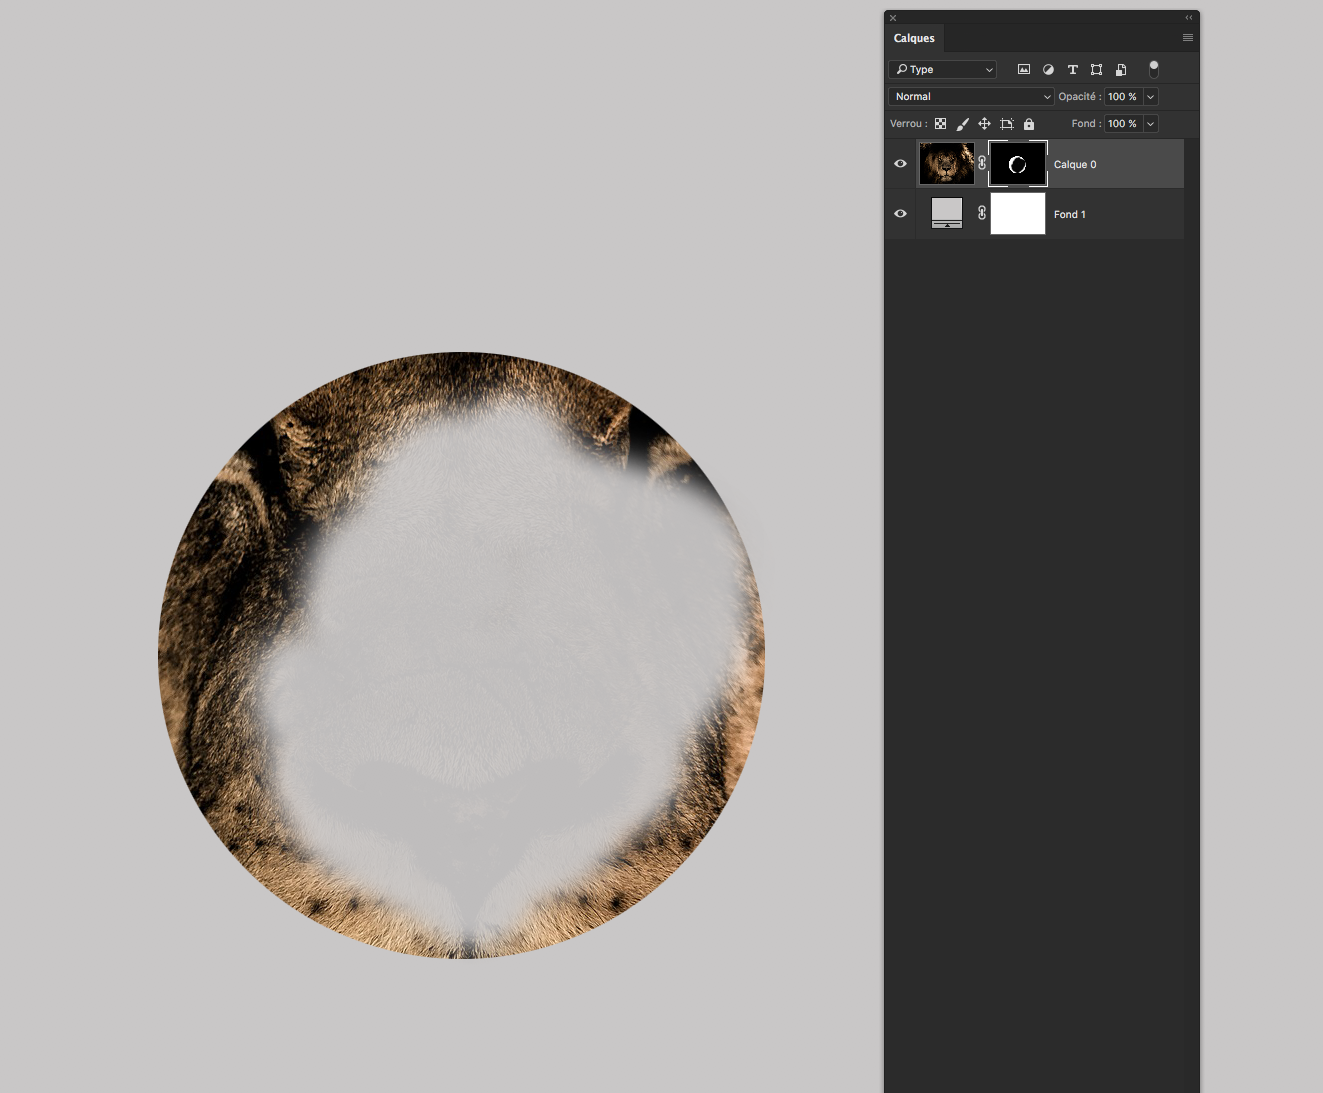Image resolution: width=1323 pixels, height=1093 pixels.
Task: Filter for type layers icon
Action: [1072, 69]
